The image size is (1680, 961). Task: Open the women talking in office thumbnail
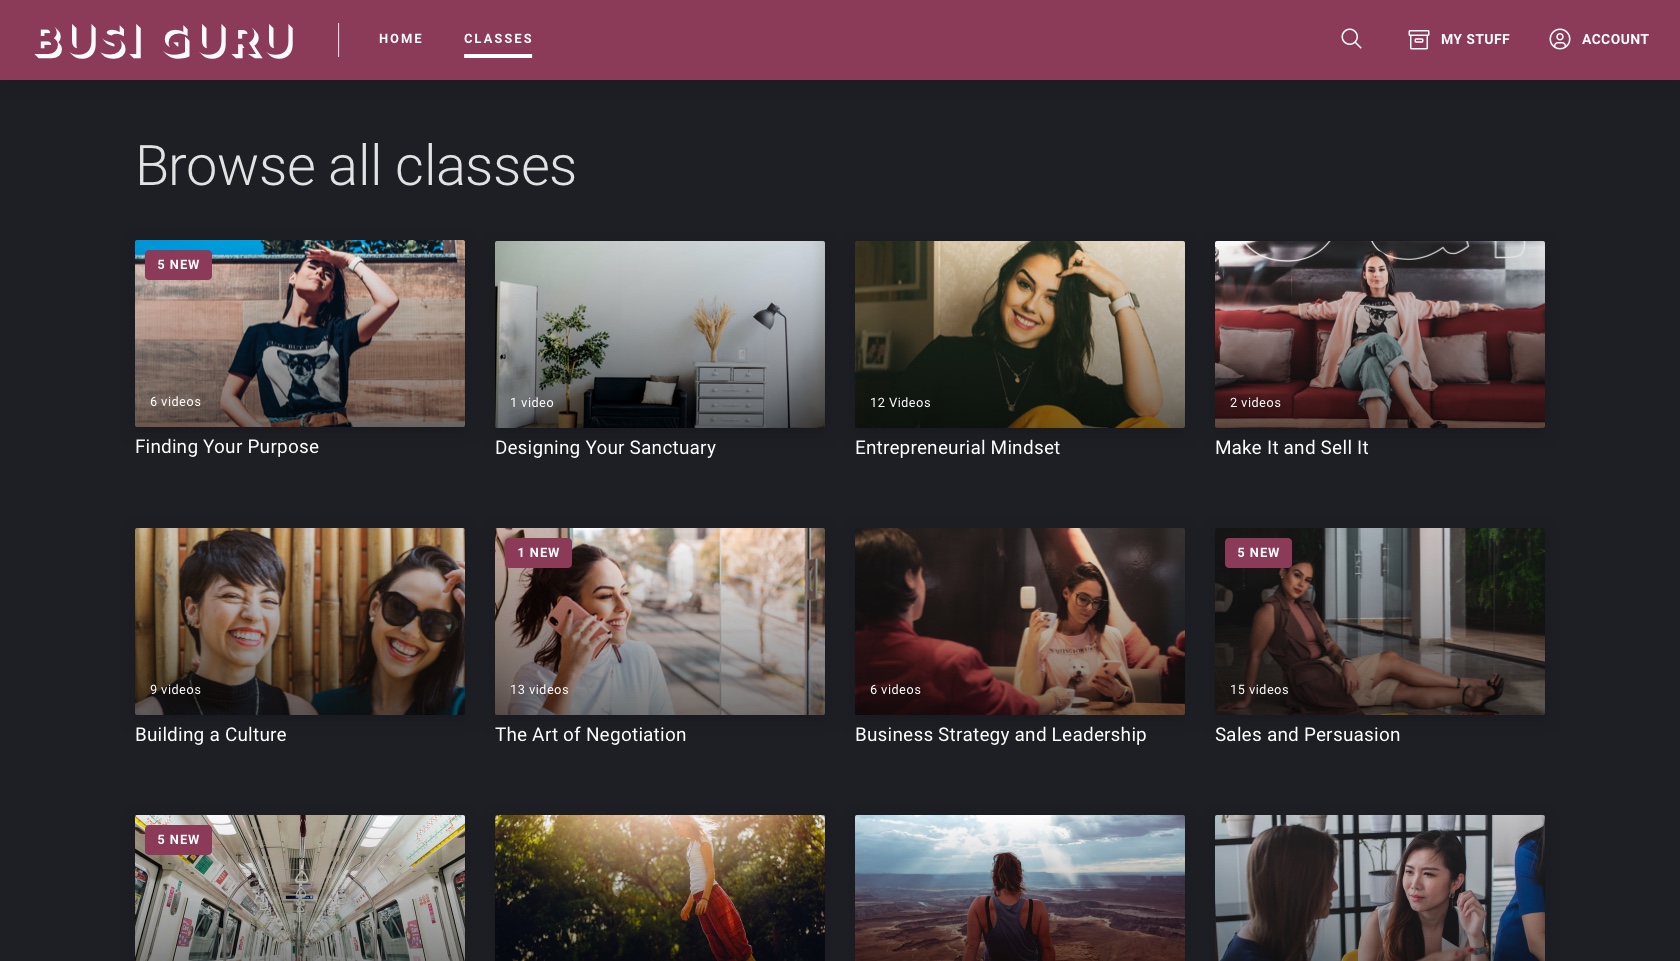(1380, 888)
